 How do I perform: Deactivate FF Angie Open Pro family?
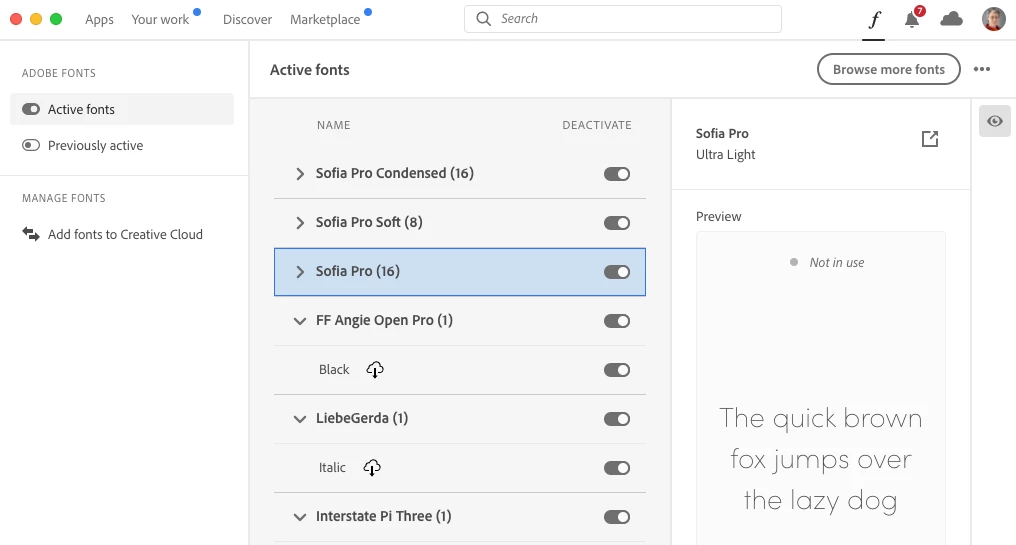[617, 321]
